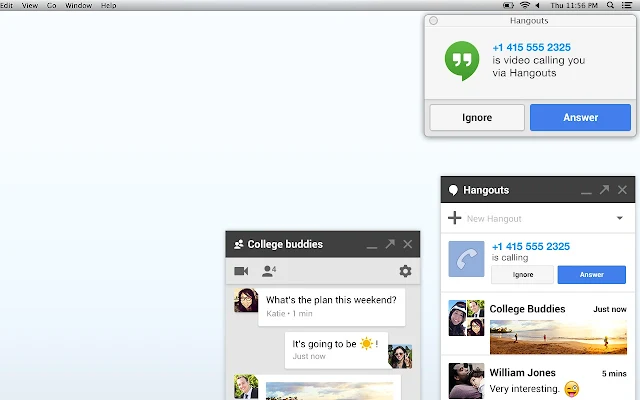The image size is (640, 400).
Task: Pop out the College buddies chat window
Action: tap(390, 244)
